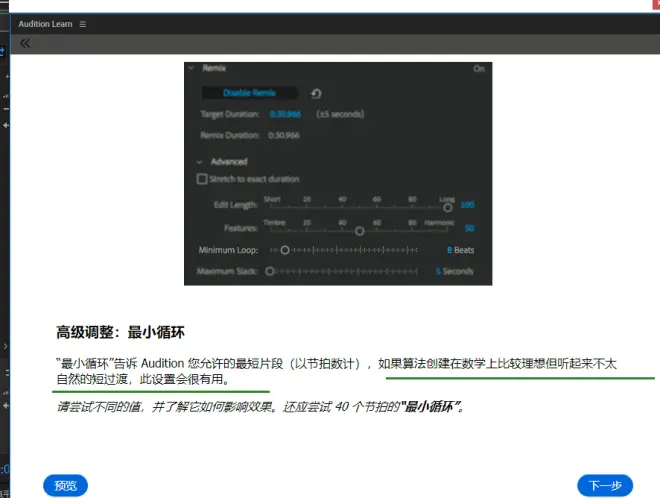Click the Edit Length value 100
Viewport: 660px width, 498px height.
pos(467,205)
